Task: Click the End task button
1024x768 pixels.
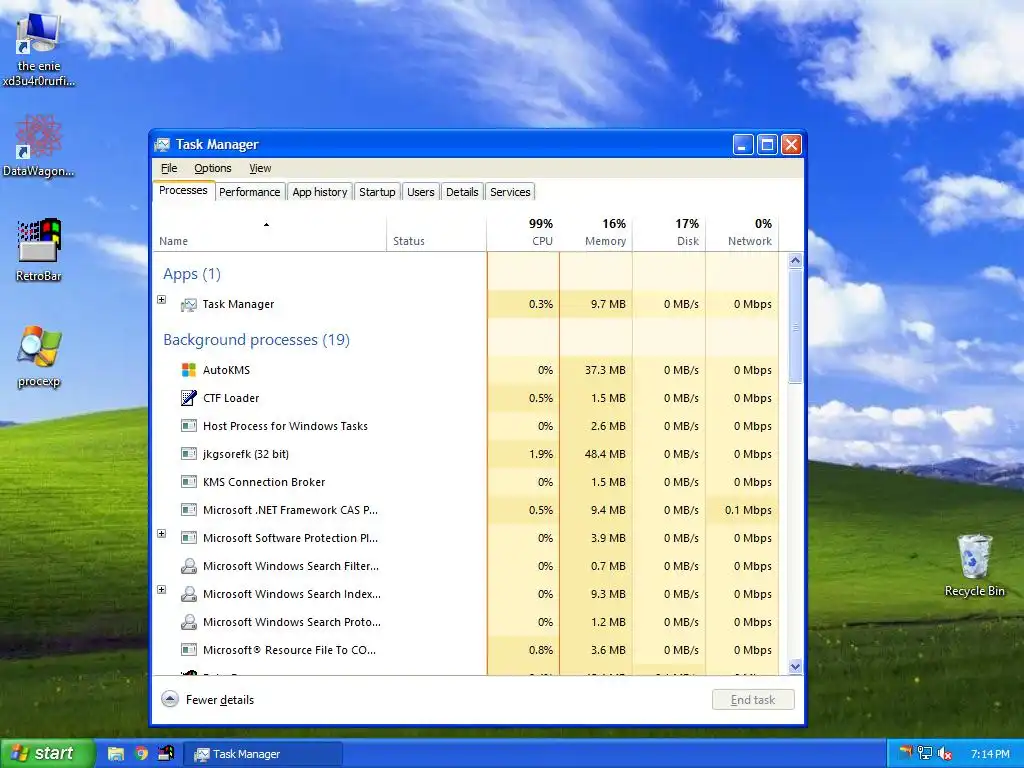Action: point(753,700)
